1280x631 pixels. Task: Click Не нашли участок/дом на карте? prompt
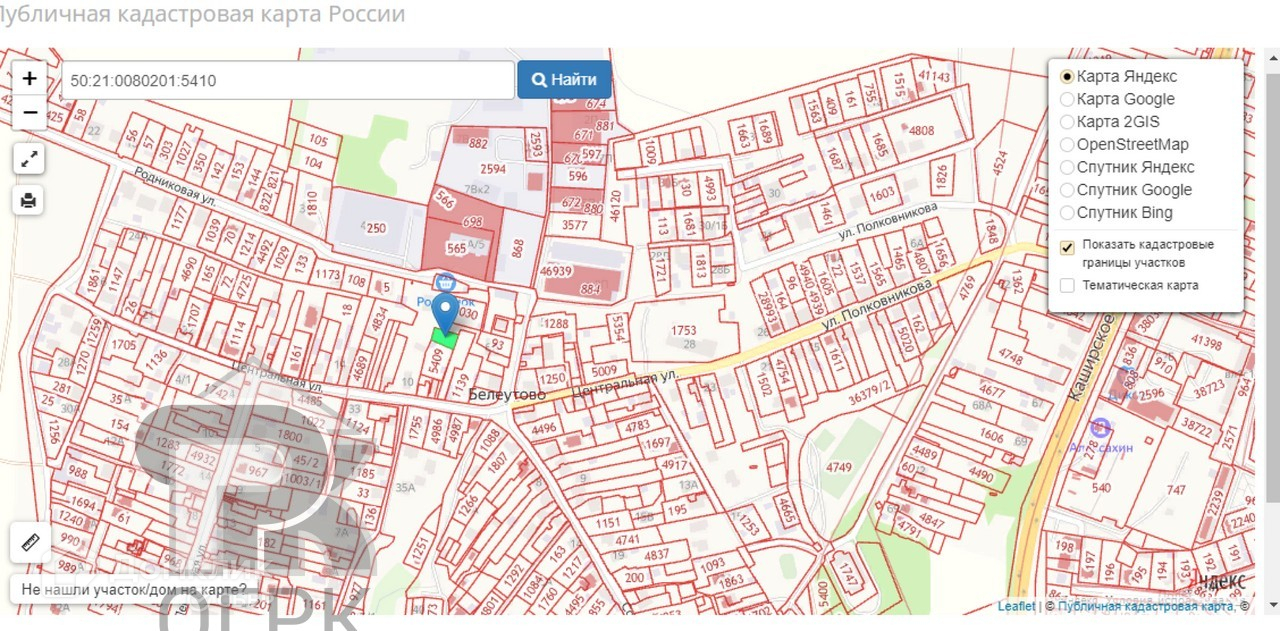click(134, 589)
